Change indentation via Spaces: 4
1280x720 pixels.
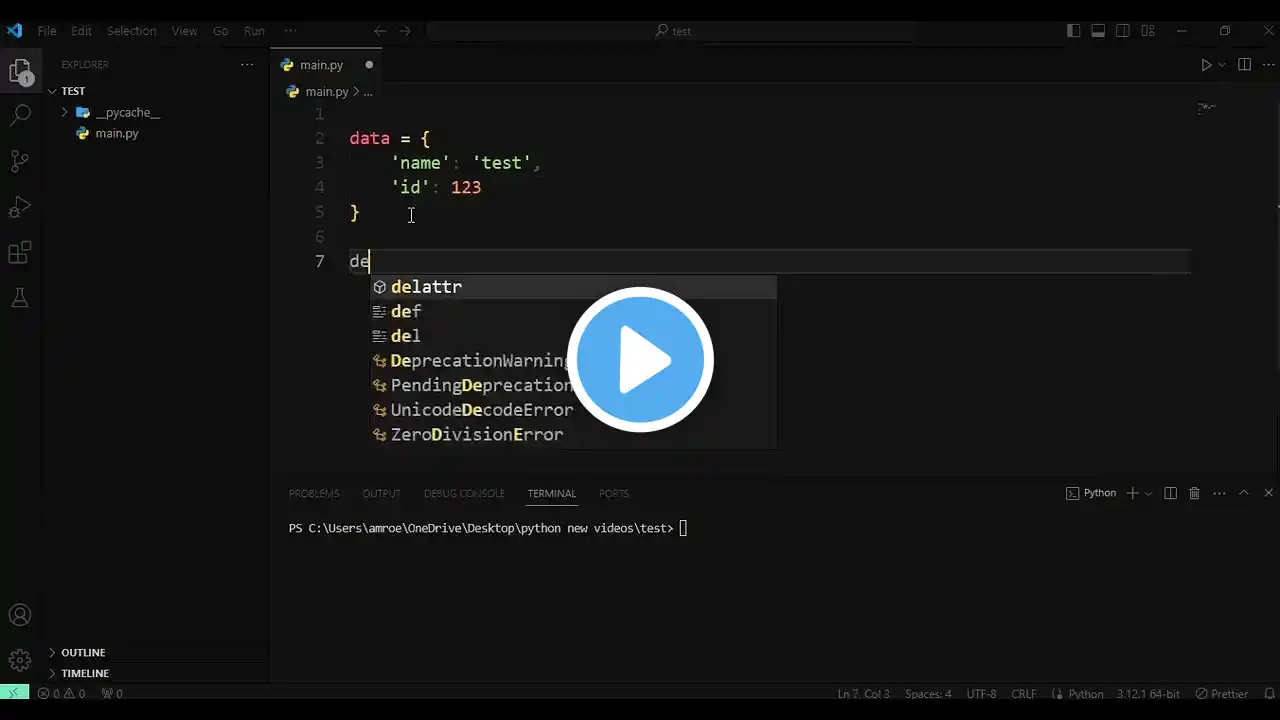coord(928,693)
